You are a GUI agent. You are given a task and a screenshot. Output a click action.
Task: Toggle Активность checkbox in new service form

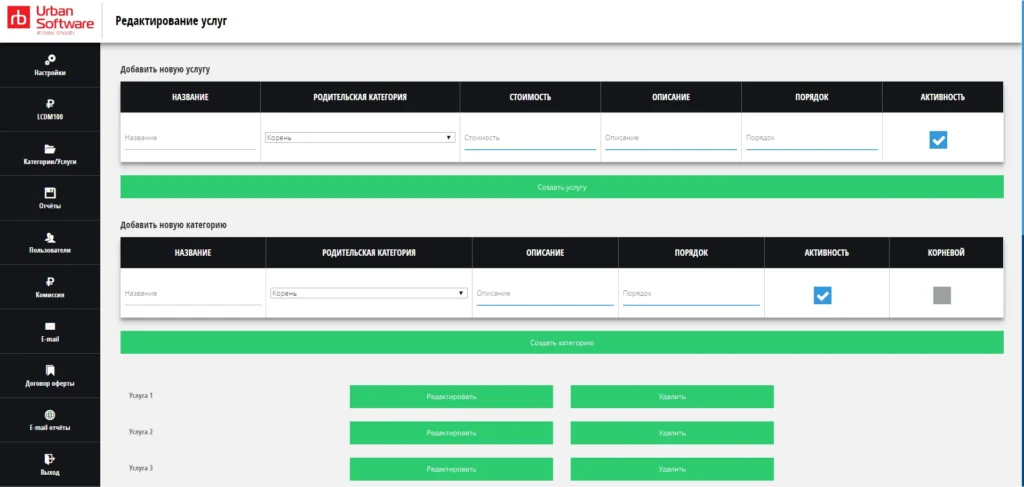(x=938, y=140)
